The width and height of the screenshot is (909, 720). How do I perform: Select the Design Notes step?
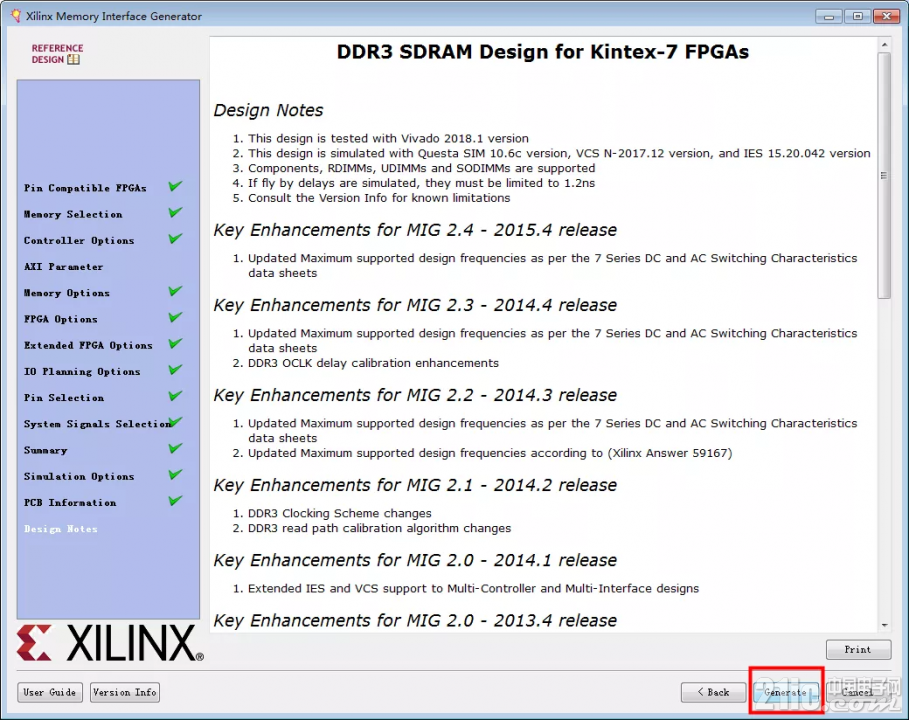point(61,528)
